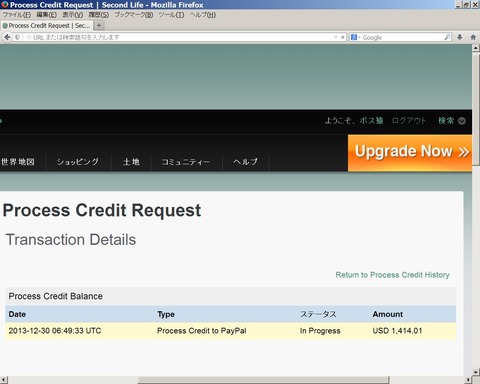480x384 pixels.
Task: Click the site identity icon in URL bar
Action: coord(18,37)
